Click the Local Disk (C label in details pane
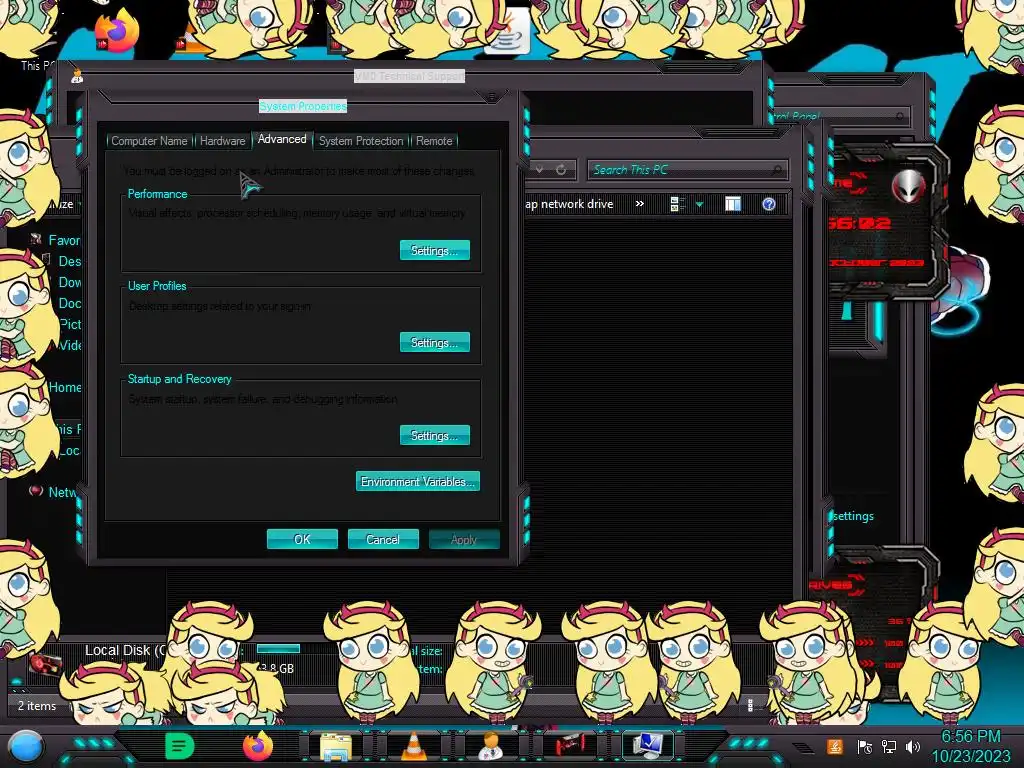This screenshot has width=1024, height=768. click(x=125, y=650)
